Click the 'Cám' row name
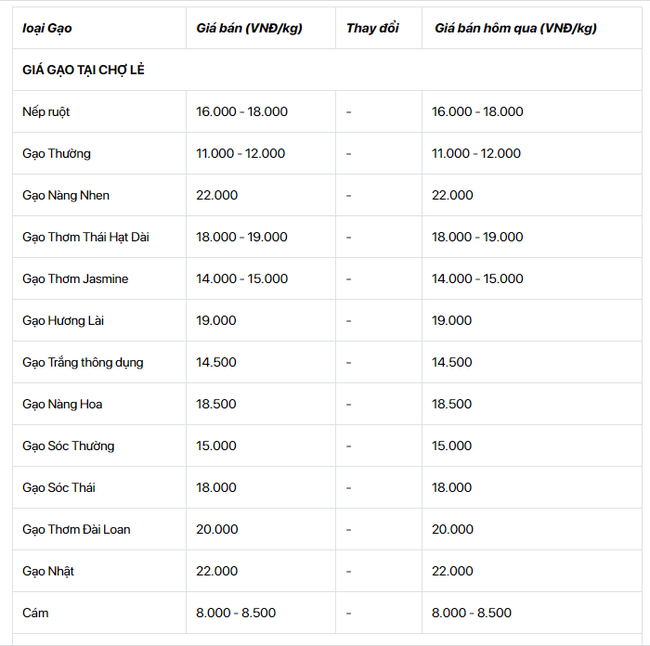Image resolution: width=650 pixels, height=646 pixels. pyautogui.click(x=35, y=613)
